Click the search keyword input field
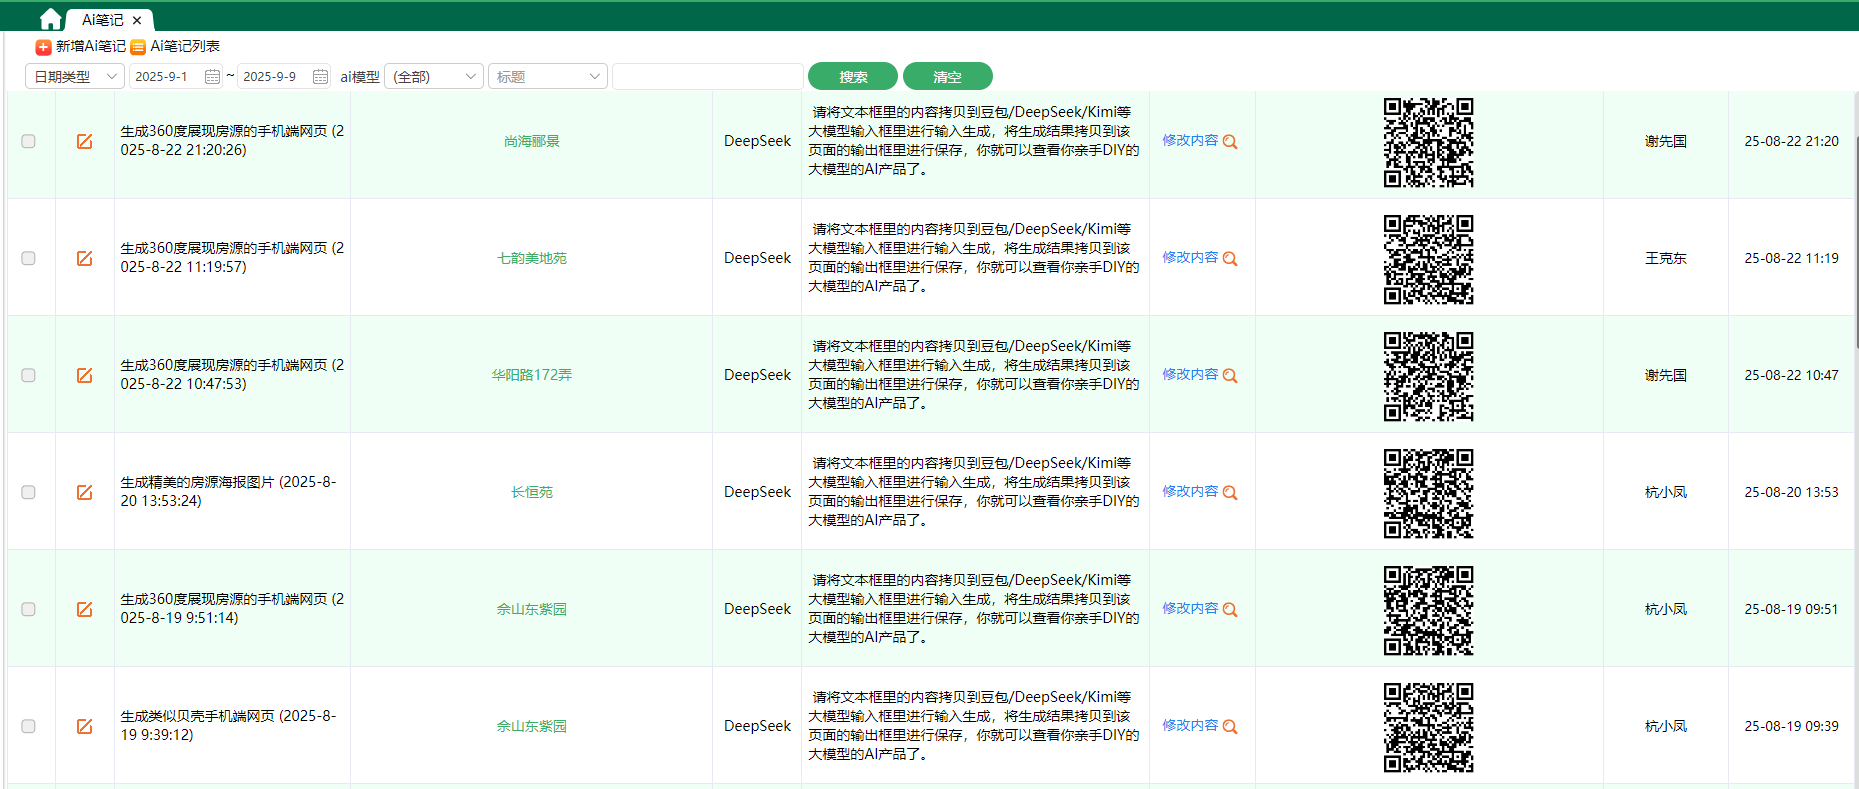1859x789 pixels. pyautogui.click(x=707, y=77)
